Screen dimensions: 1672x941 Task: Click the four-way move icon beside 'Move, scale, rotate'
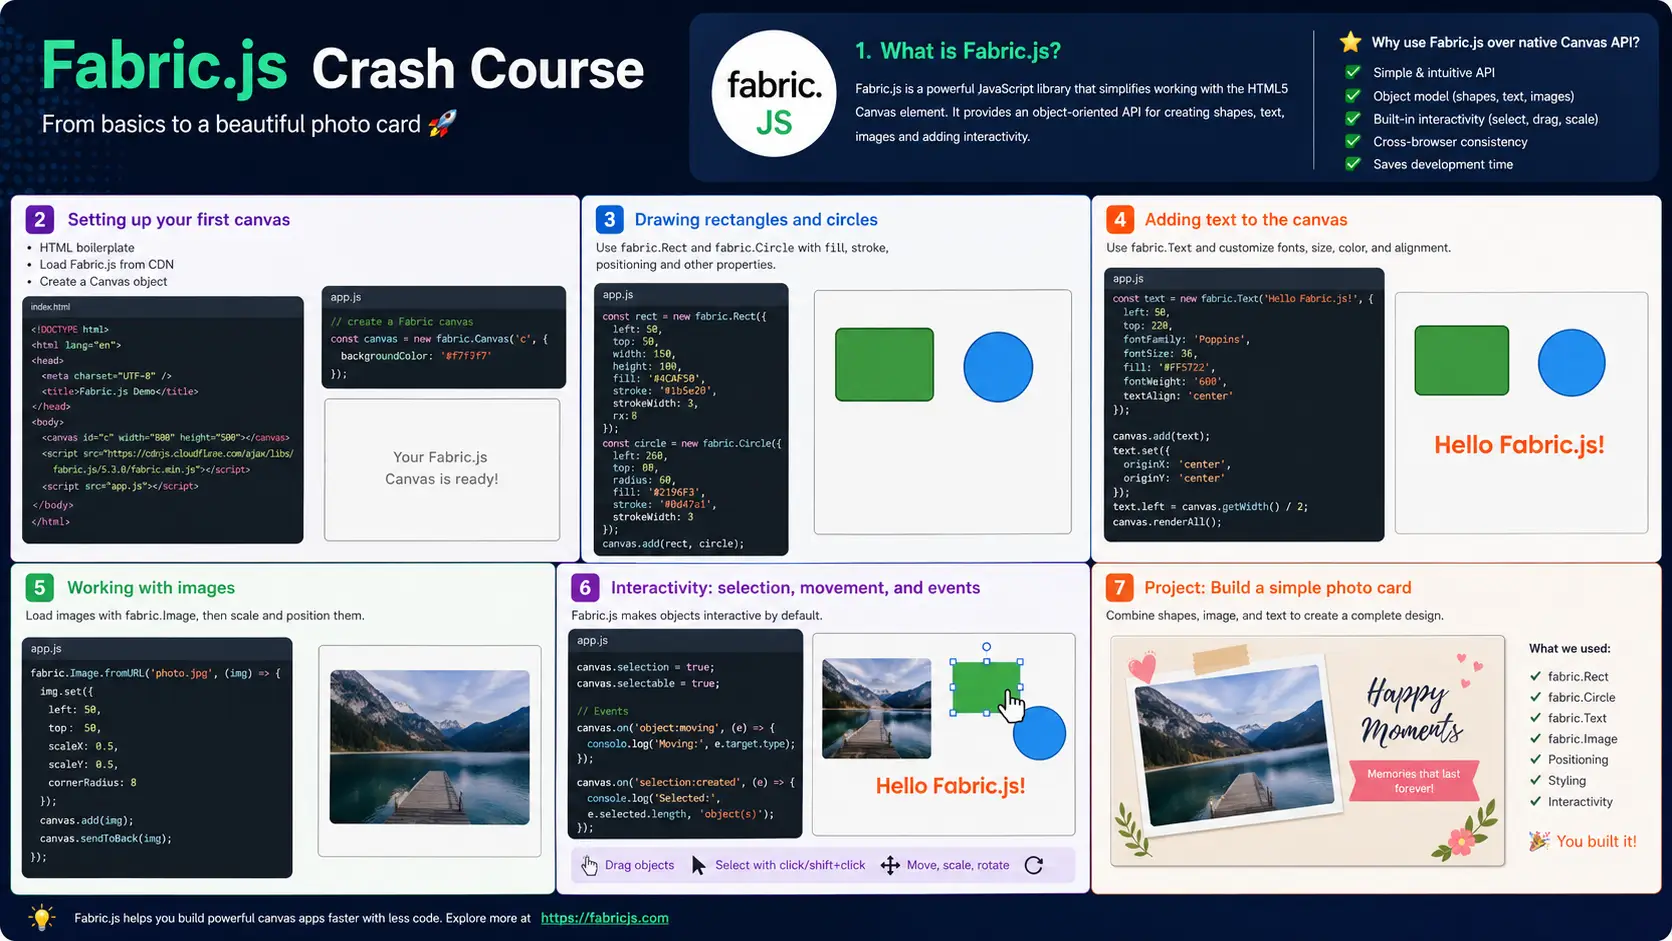tap(890, 865)
